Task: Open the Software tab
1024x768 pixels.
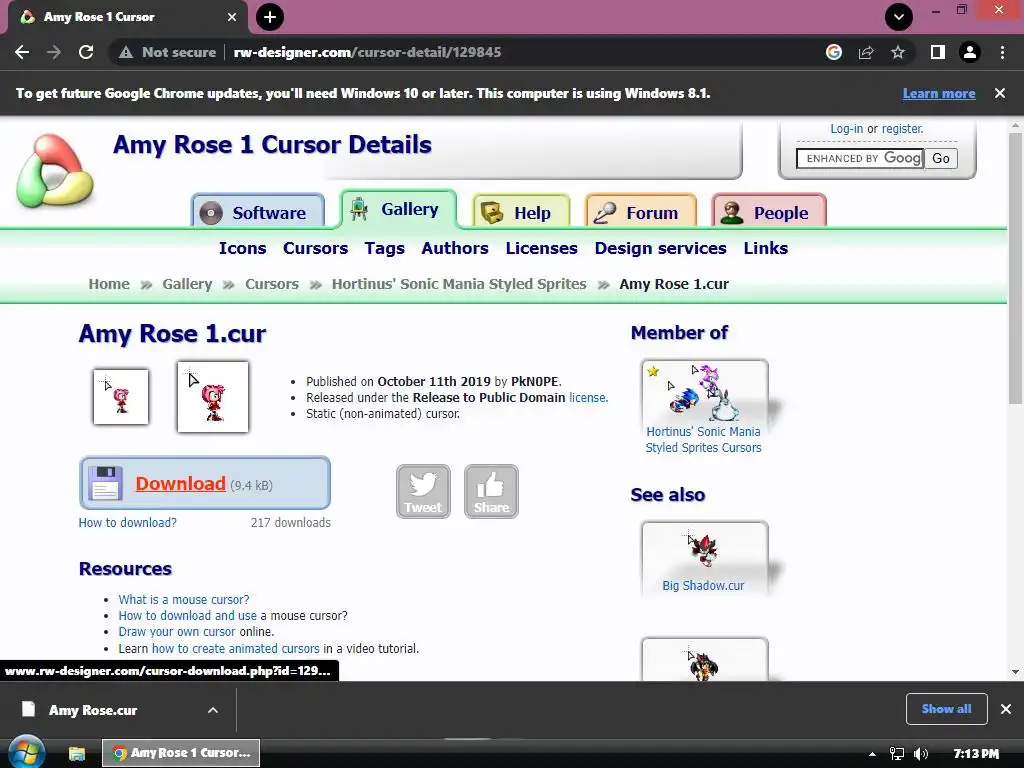Action: point(258,212)
